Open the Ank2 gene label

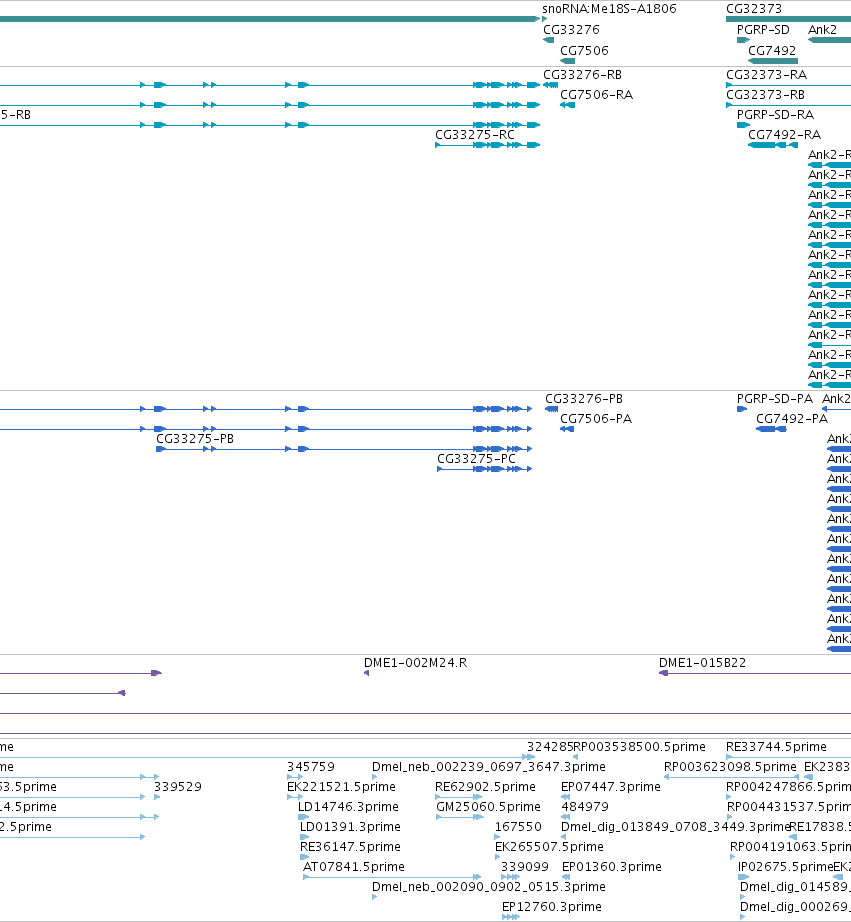822,30
